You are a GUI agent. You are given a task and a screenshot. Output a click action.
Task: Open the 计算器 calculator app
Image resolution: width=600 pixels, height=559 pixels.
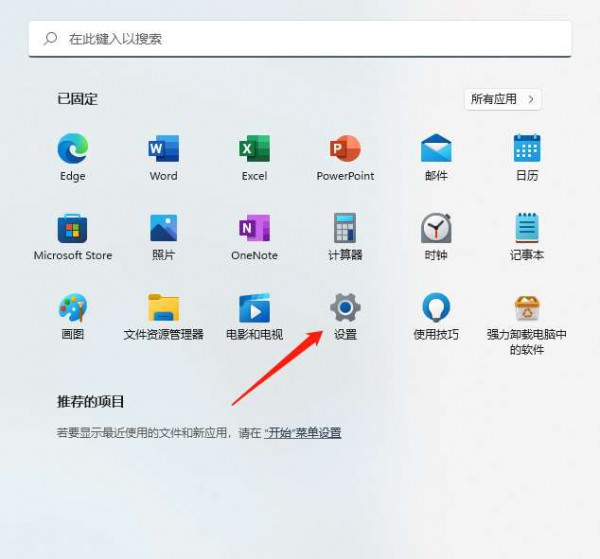coord(345,228)
